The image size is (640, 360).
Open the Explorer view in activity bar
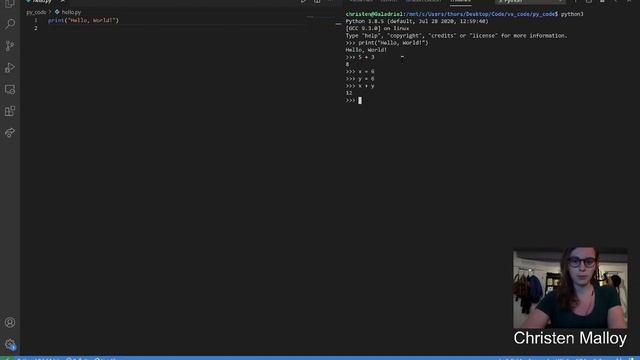coord(10,4)
